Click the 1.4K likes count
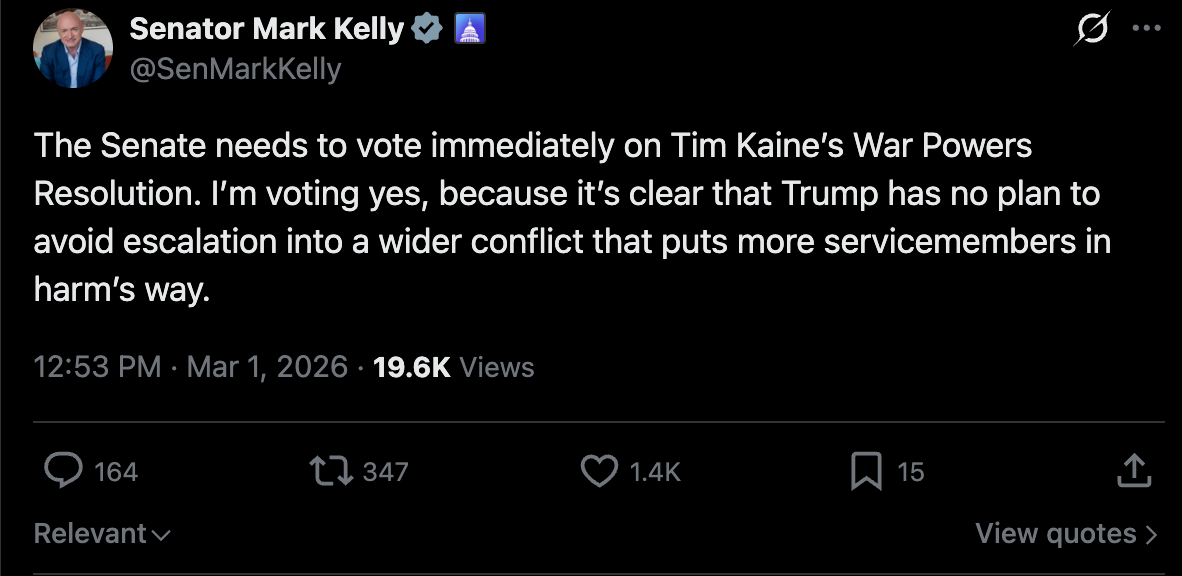Viewport: 1182px width, 576px height. 655,471
